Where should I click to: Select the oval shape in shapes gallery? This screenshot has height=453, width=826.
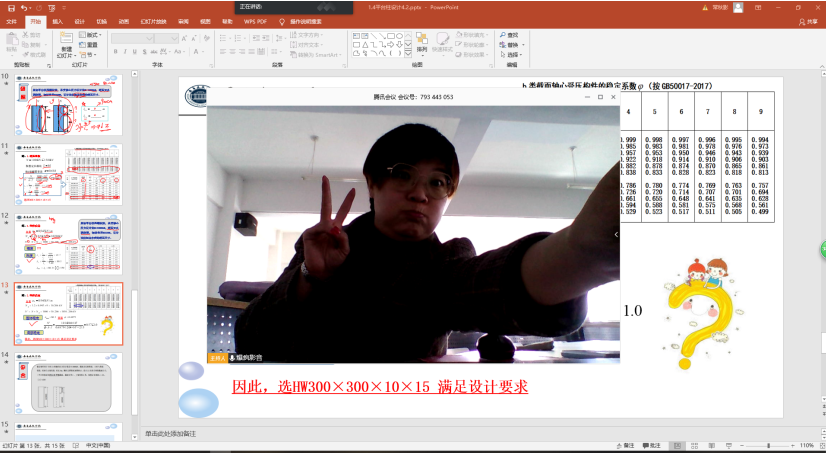coord(399,36)
